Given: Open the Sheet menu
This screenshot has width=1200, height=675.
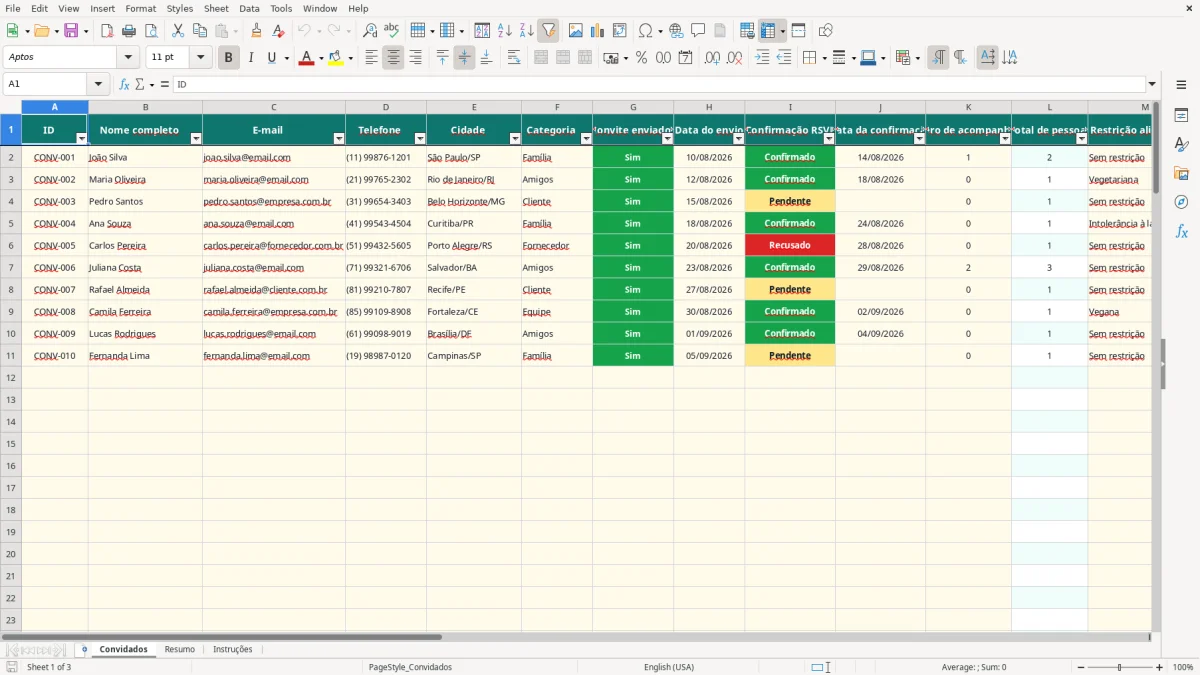Looking at the screenshot, I should tap(216, 8).
